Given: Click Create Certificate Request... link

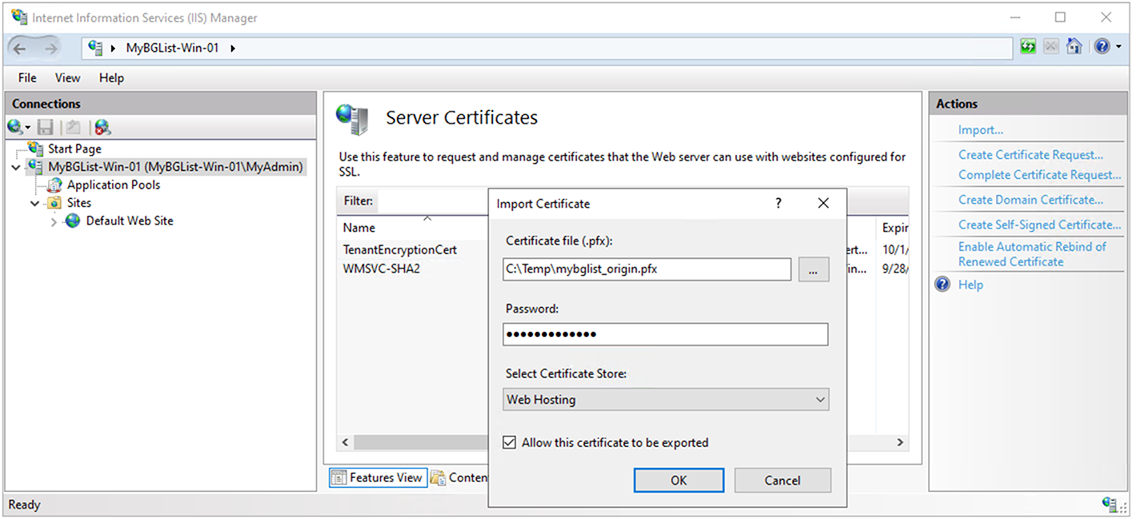Looking at the screenshot, I should 1030,155.
